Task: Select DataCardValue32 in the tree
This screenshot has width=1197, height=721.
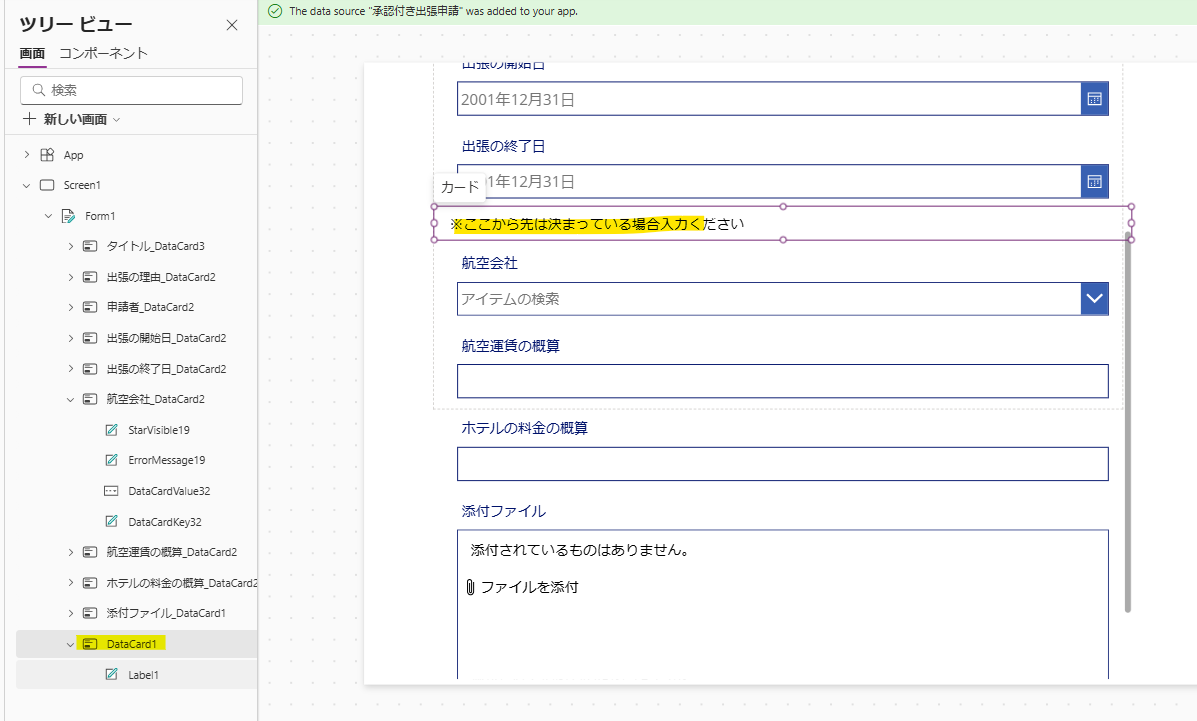Action: [x=169, y=491]
